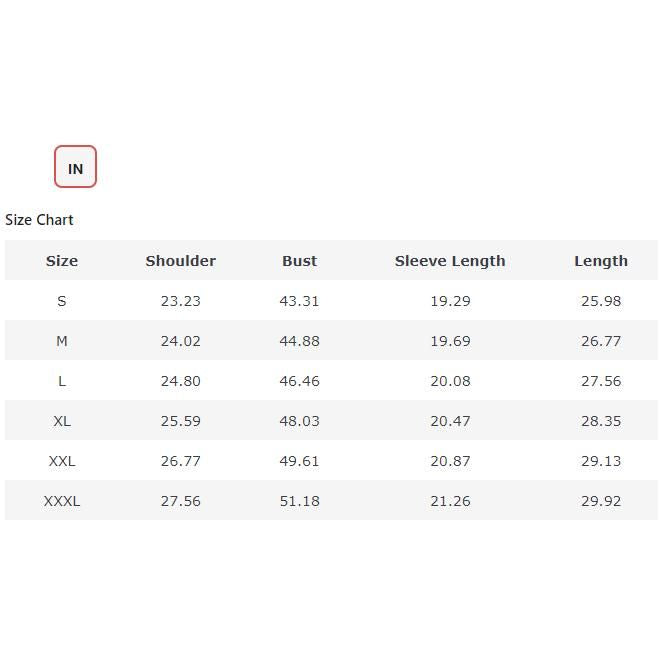Click the IN unit toggle button
This screenshot has width=663, height=663.
[x=75, y=167]
